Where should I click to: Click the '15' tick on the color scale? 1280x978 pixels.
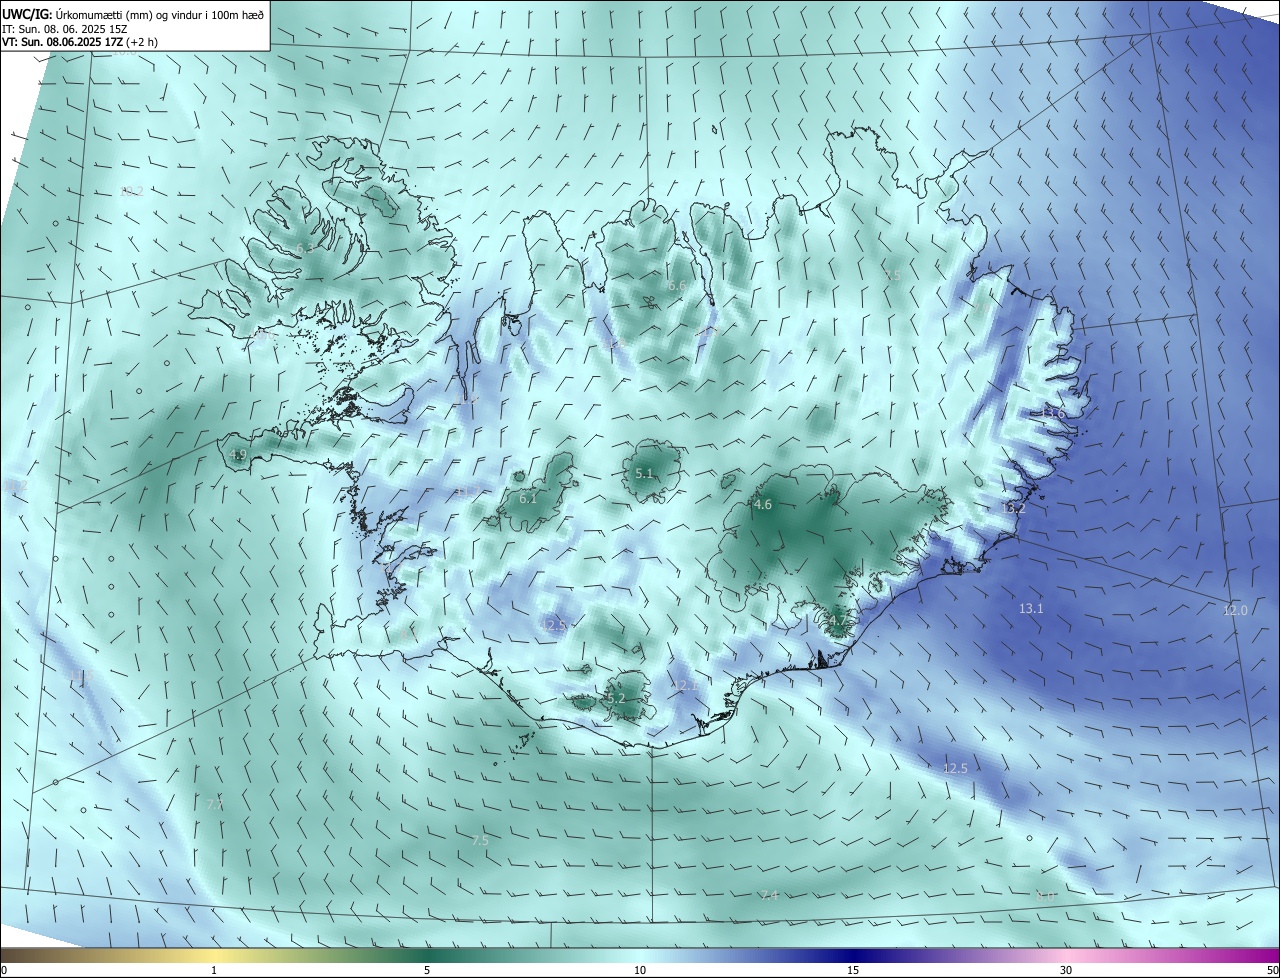pos(853,970)
